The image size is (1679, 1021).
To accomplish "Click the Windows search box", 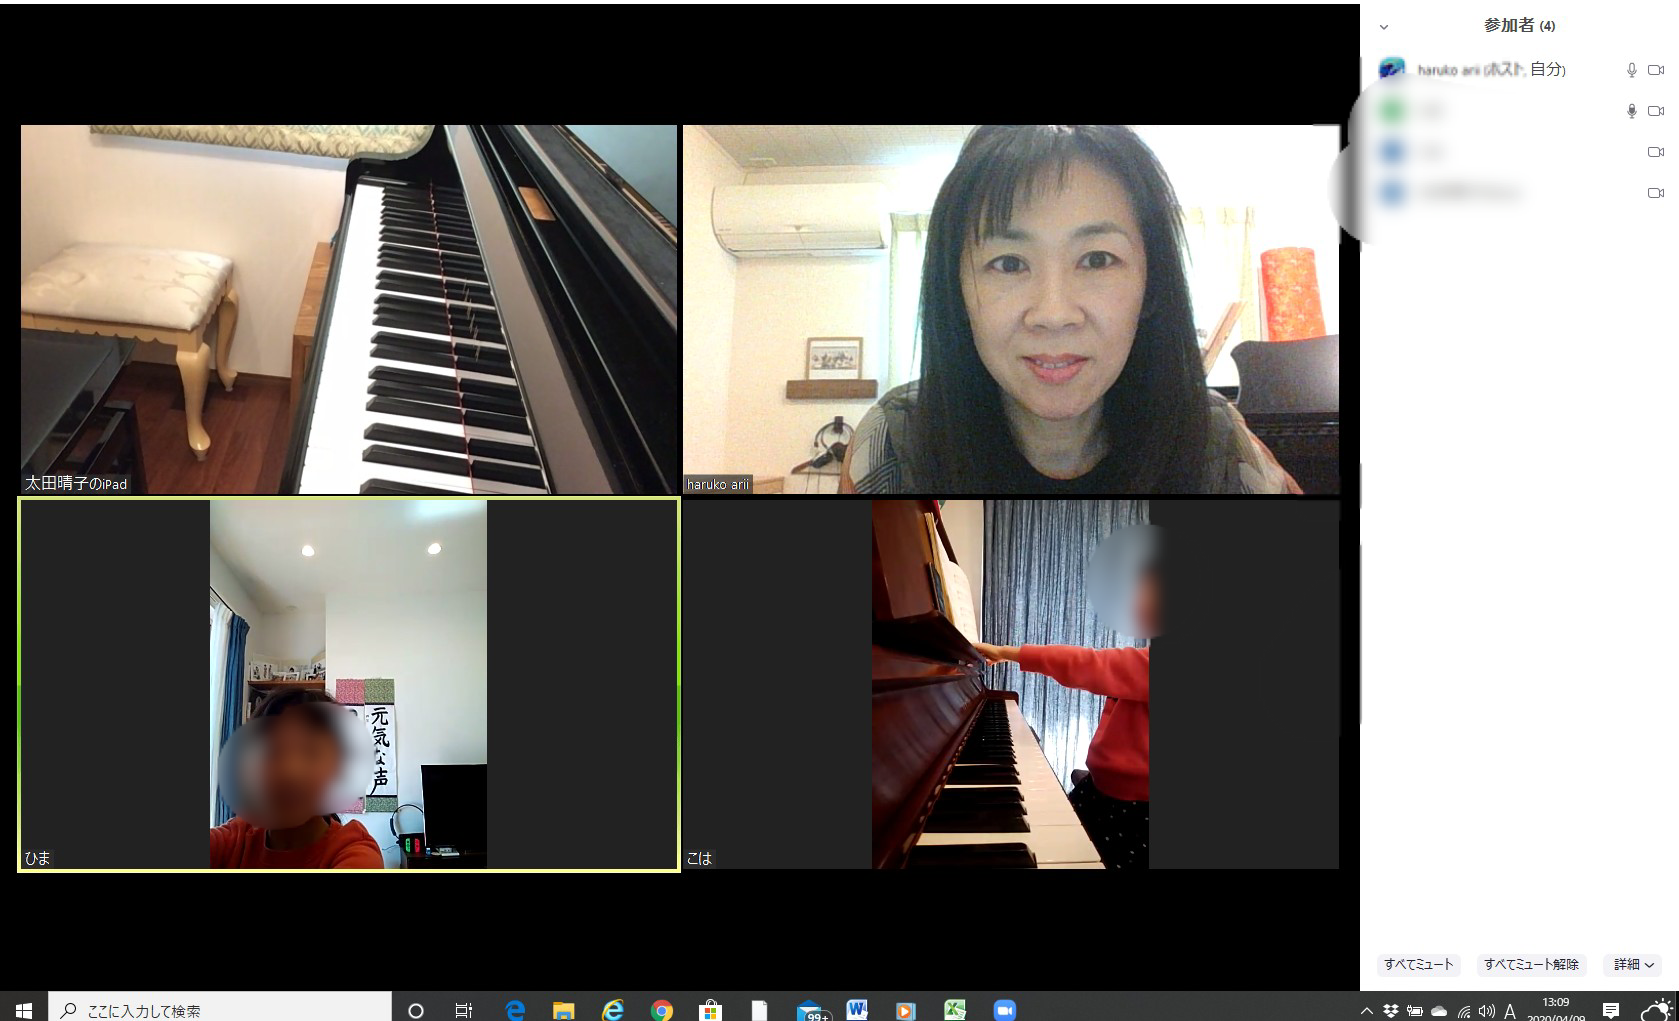I will click(222, 1010).
